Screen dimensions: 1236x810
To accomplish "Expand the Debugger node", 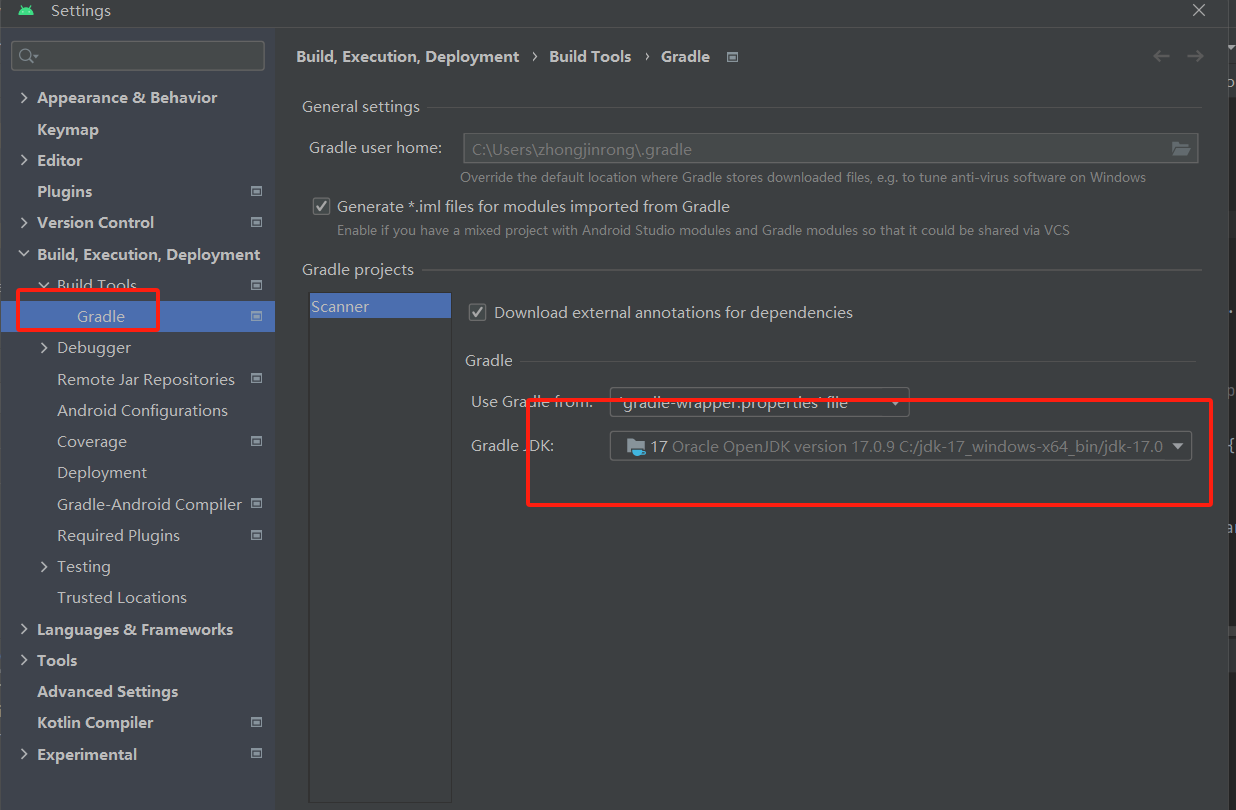I will 44,347.
